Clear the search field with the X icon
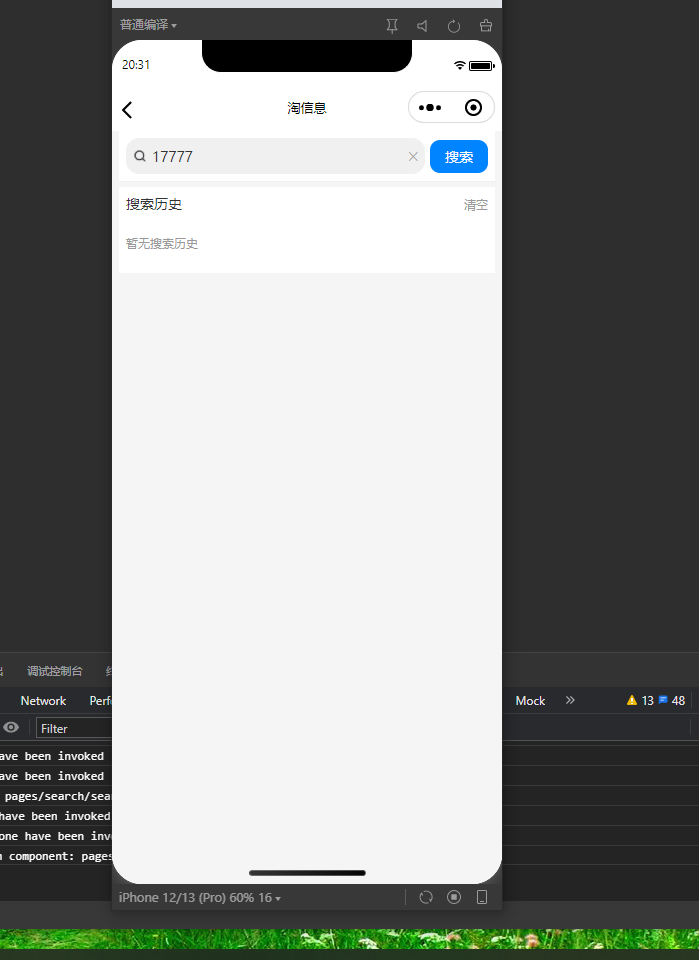The width and height of the screenshot is (699, 960). [x=413, y=157]
